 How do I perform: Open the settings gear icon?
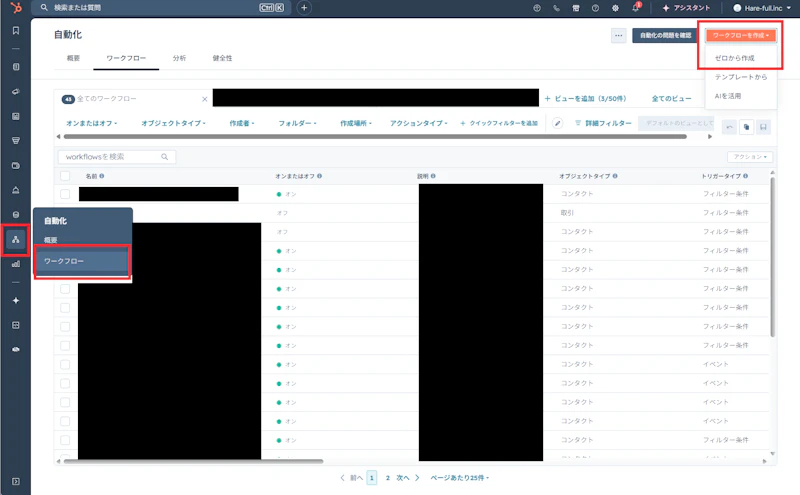(615, 8)
